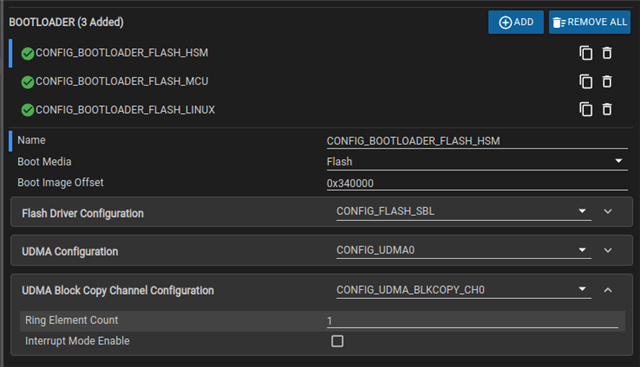Viewport: 640px width, 367px height.
Task: Duplicate CONFIG_BOOTLOADER_FLASH_LINUX instance
Action: coord(586,109)
